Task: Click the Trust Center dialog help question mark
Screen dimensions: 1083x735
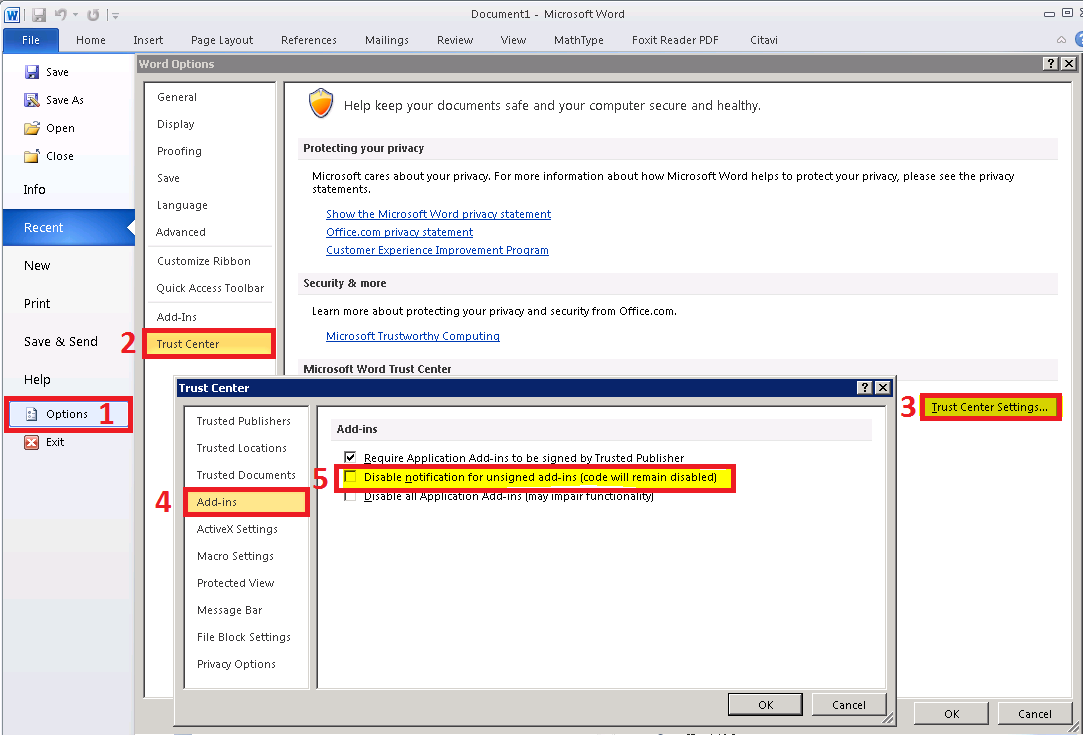Action: click(864, 388)
